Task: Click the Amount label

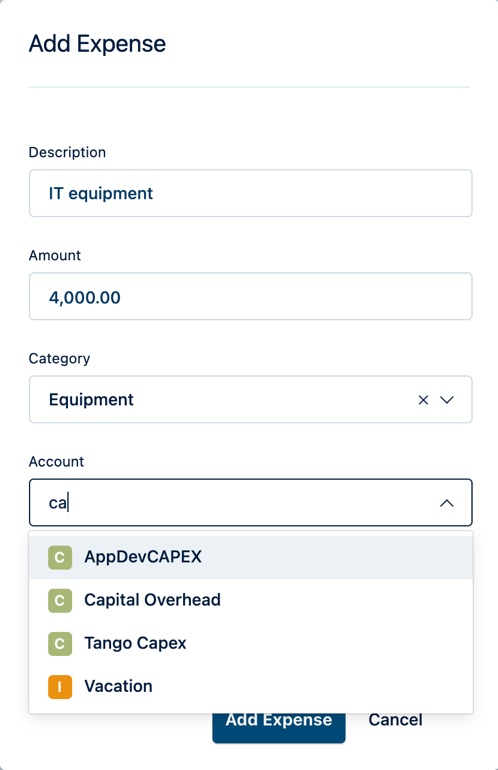Action: click(55, 255)
